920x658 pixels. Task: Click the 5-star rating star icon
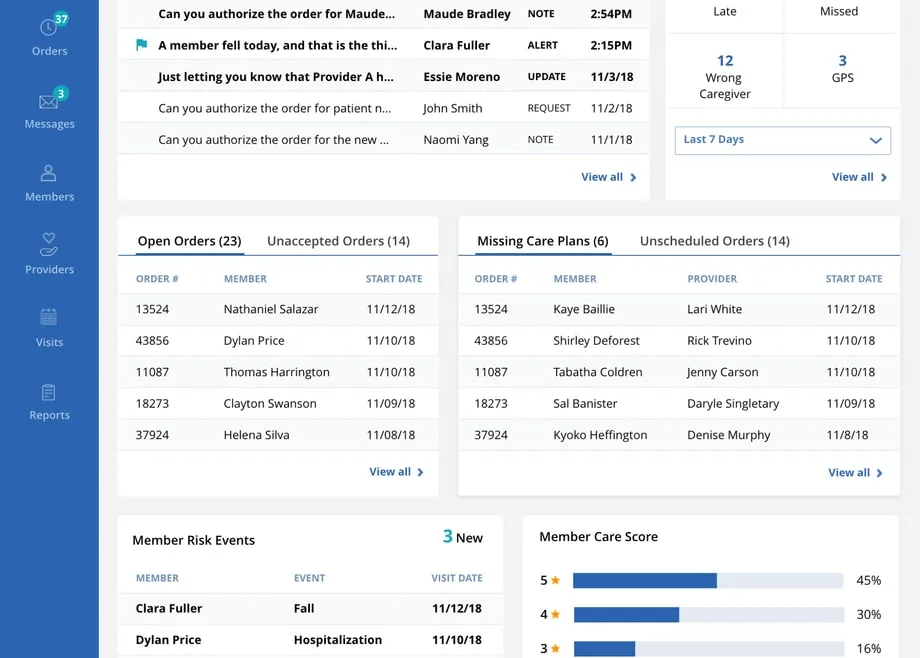click(x=555, y=580)
